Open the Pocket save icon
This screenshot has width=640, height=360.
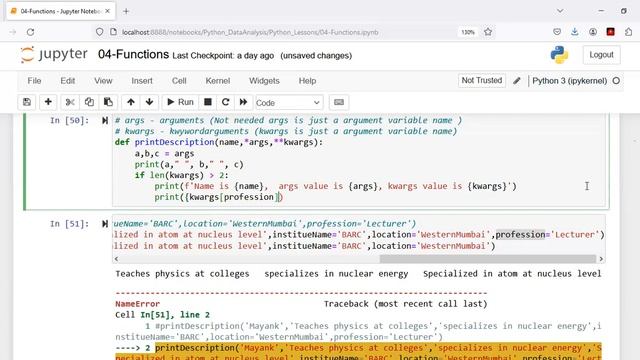(x=557, y=32)
